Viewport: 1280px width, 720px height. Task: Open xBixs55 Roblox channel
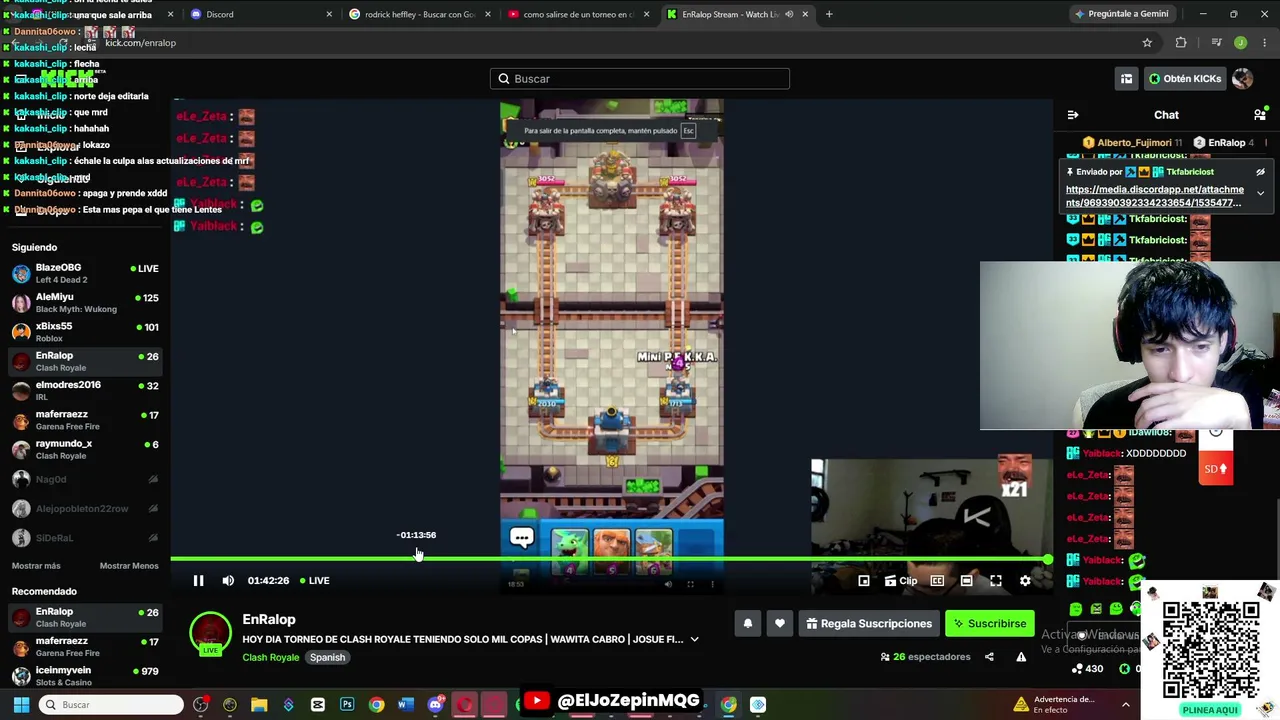point(85,332)
